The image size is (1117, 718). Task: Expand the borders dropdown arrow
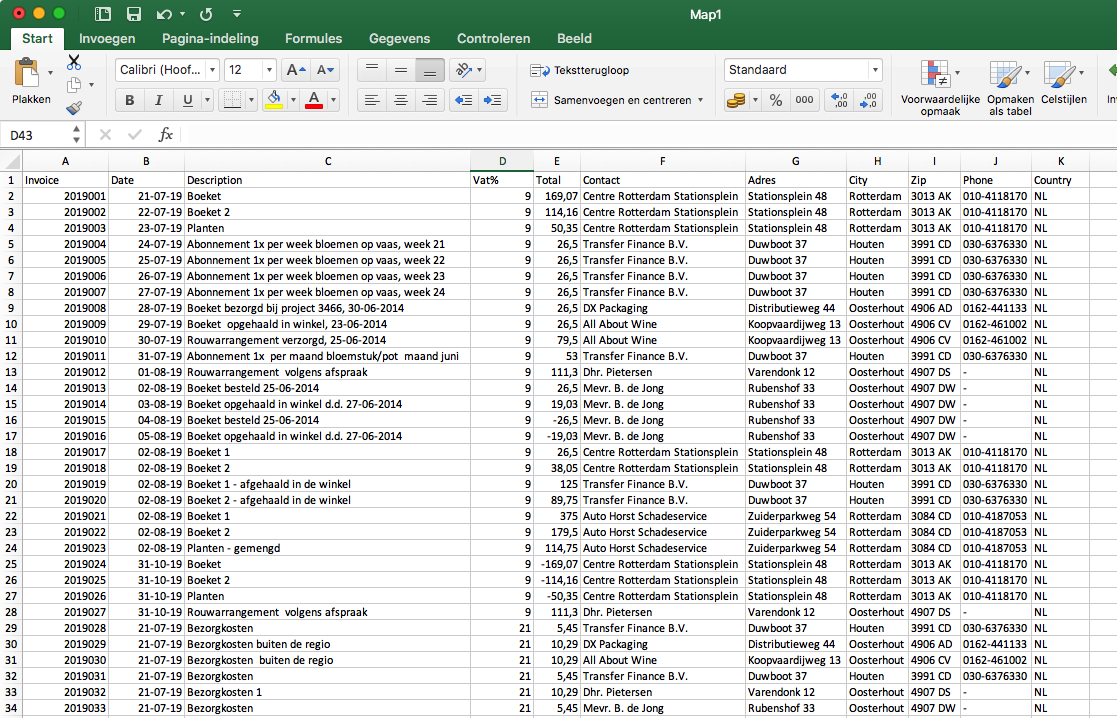pos(251,100)
